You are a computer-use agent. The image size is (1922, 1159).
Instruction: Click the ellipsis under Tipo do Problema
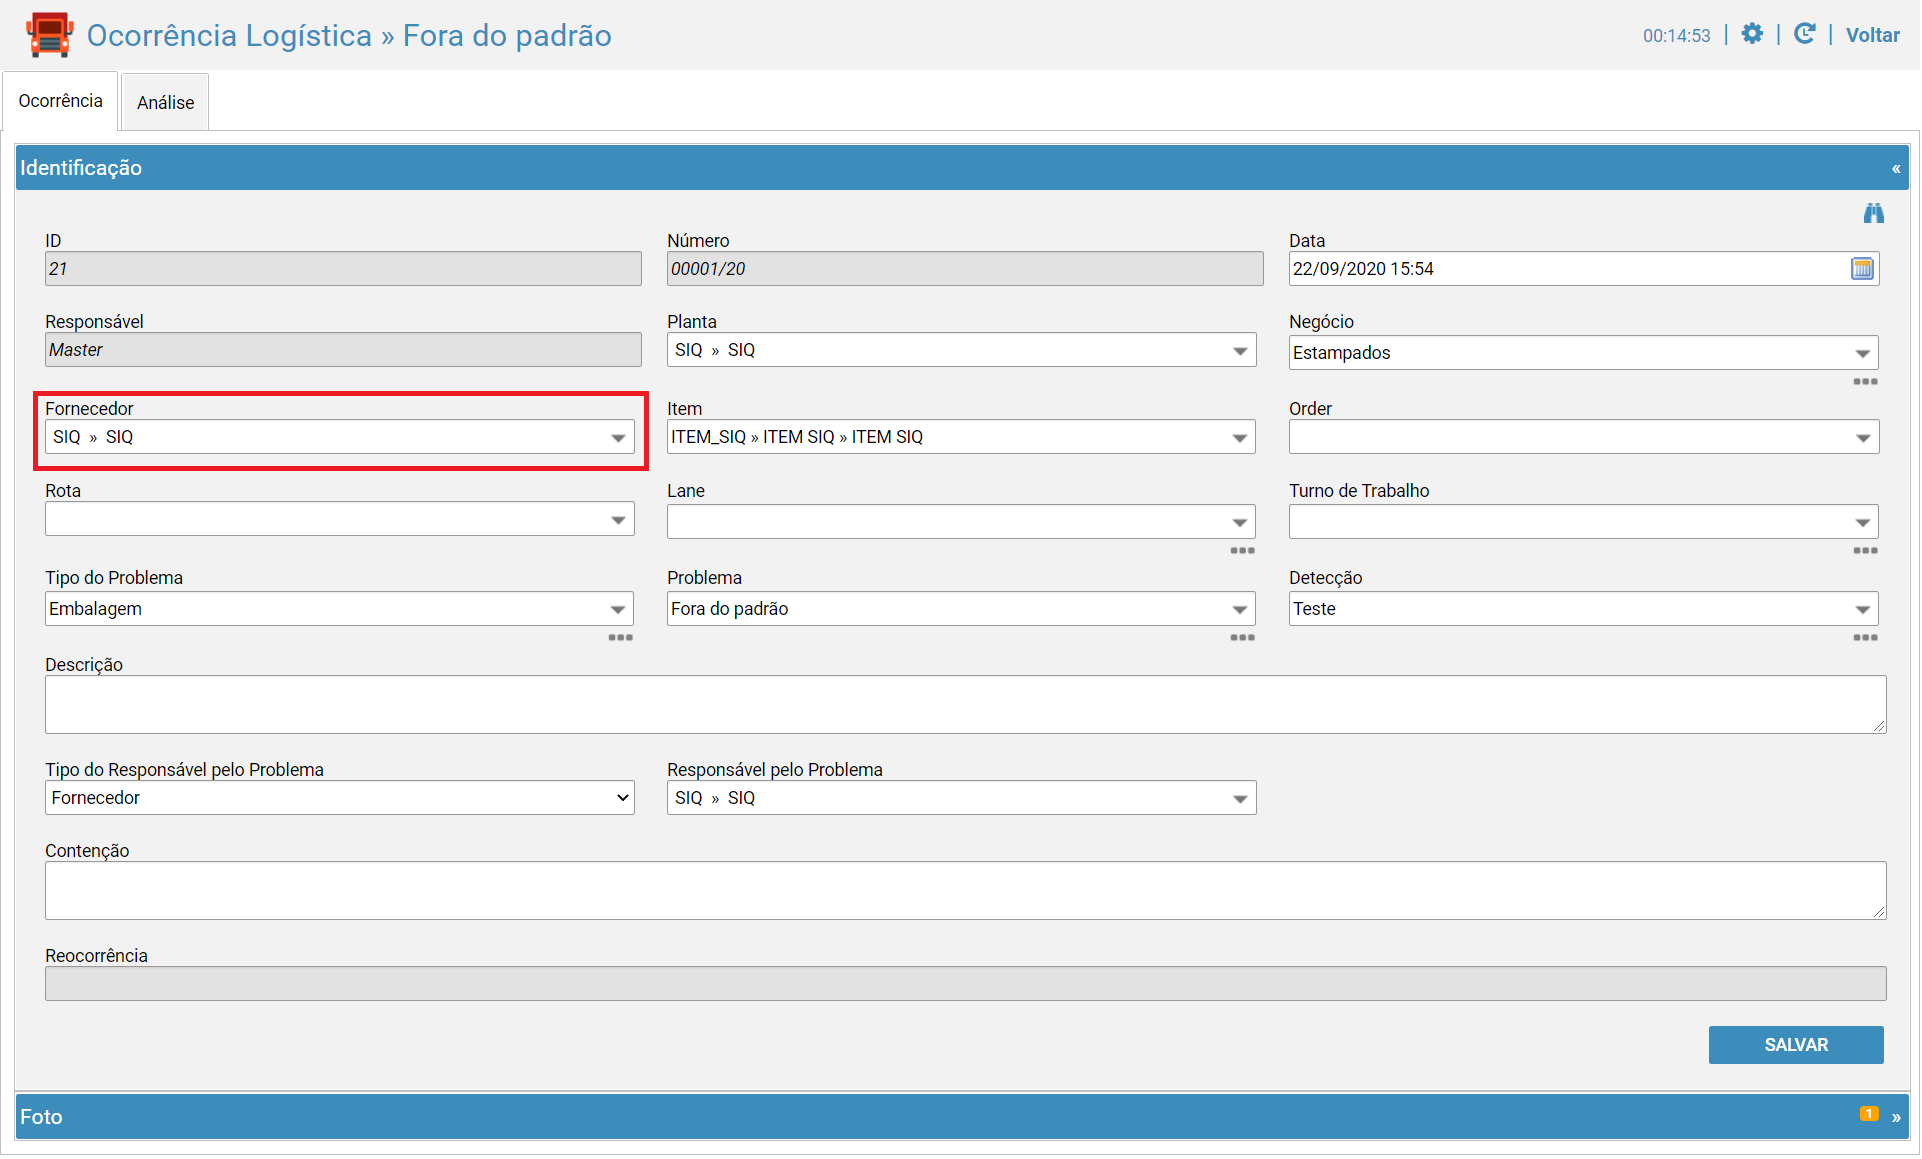pos(620,638)
